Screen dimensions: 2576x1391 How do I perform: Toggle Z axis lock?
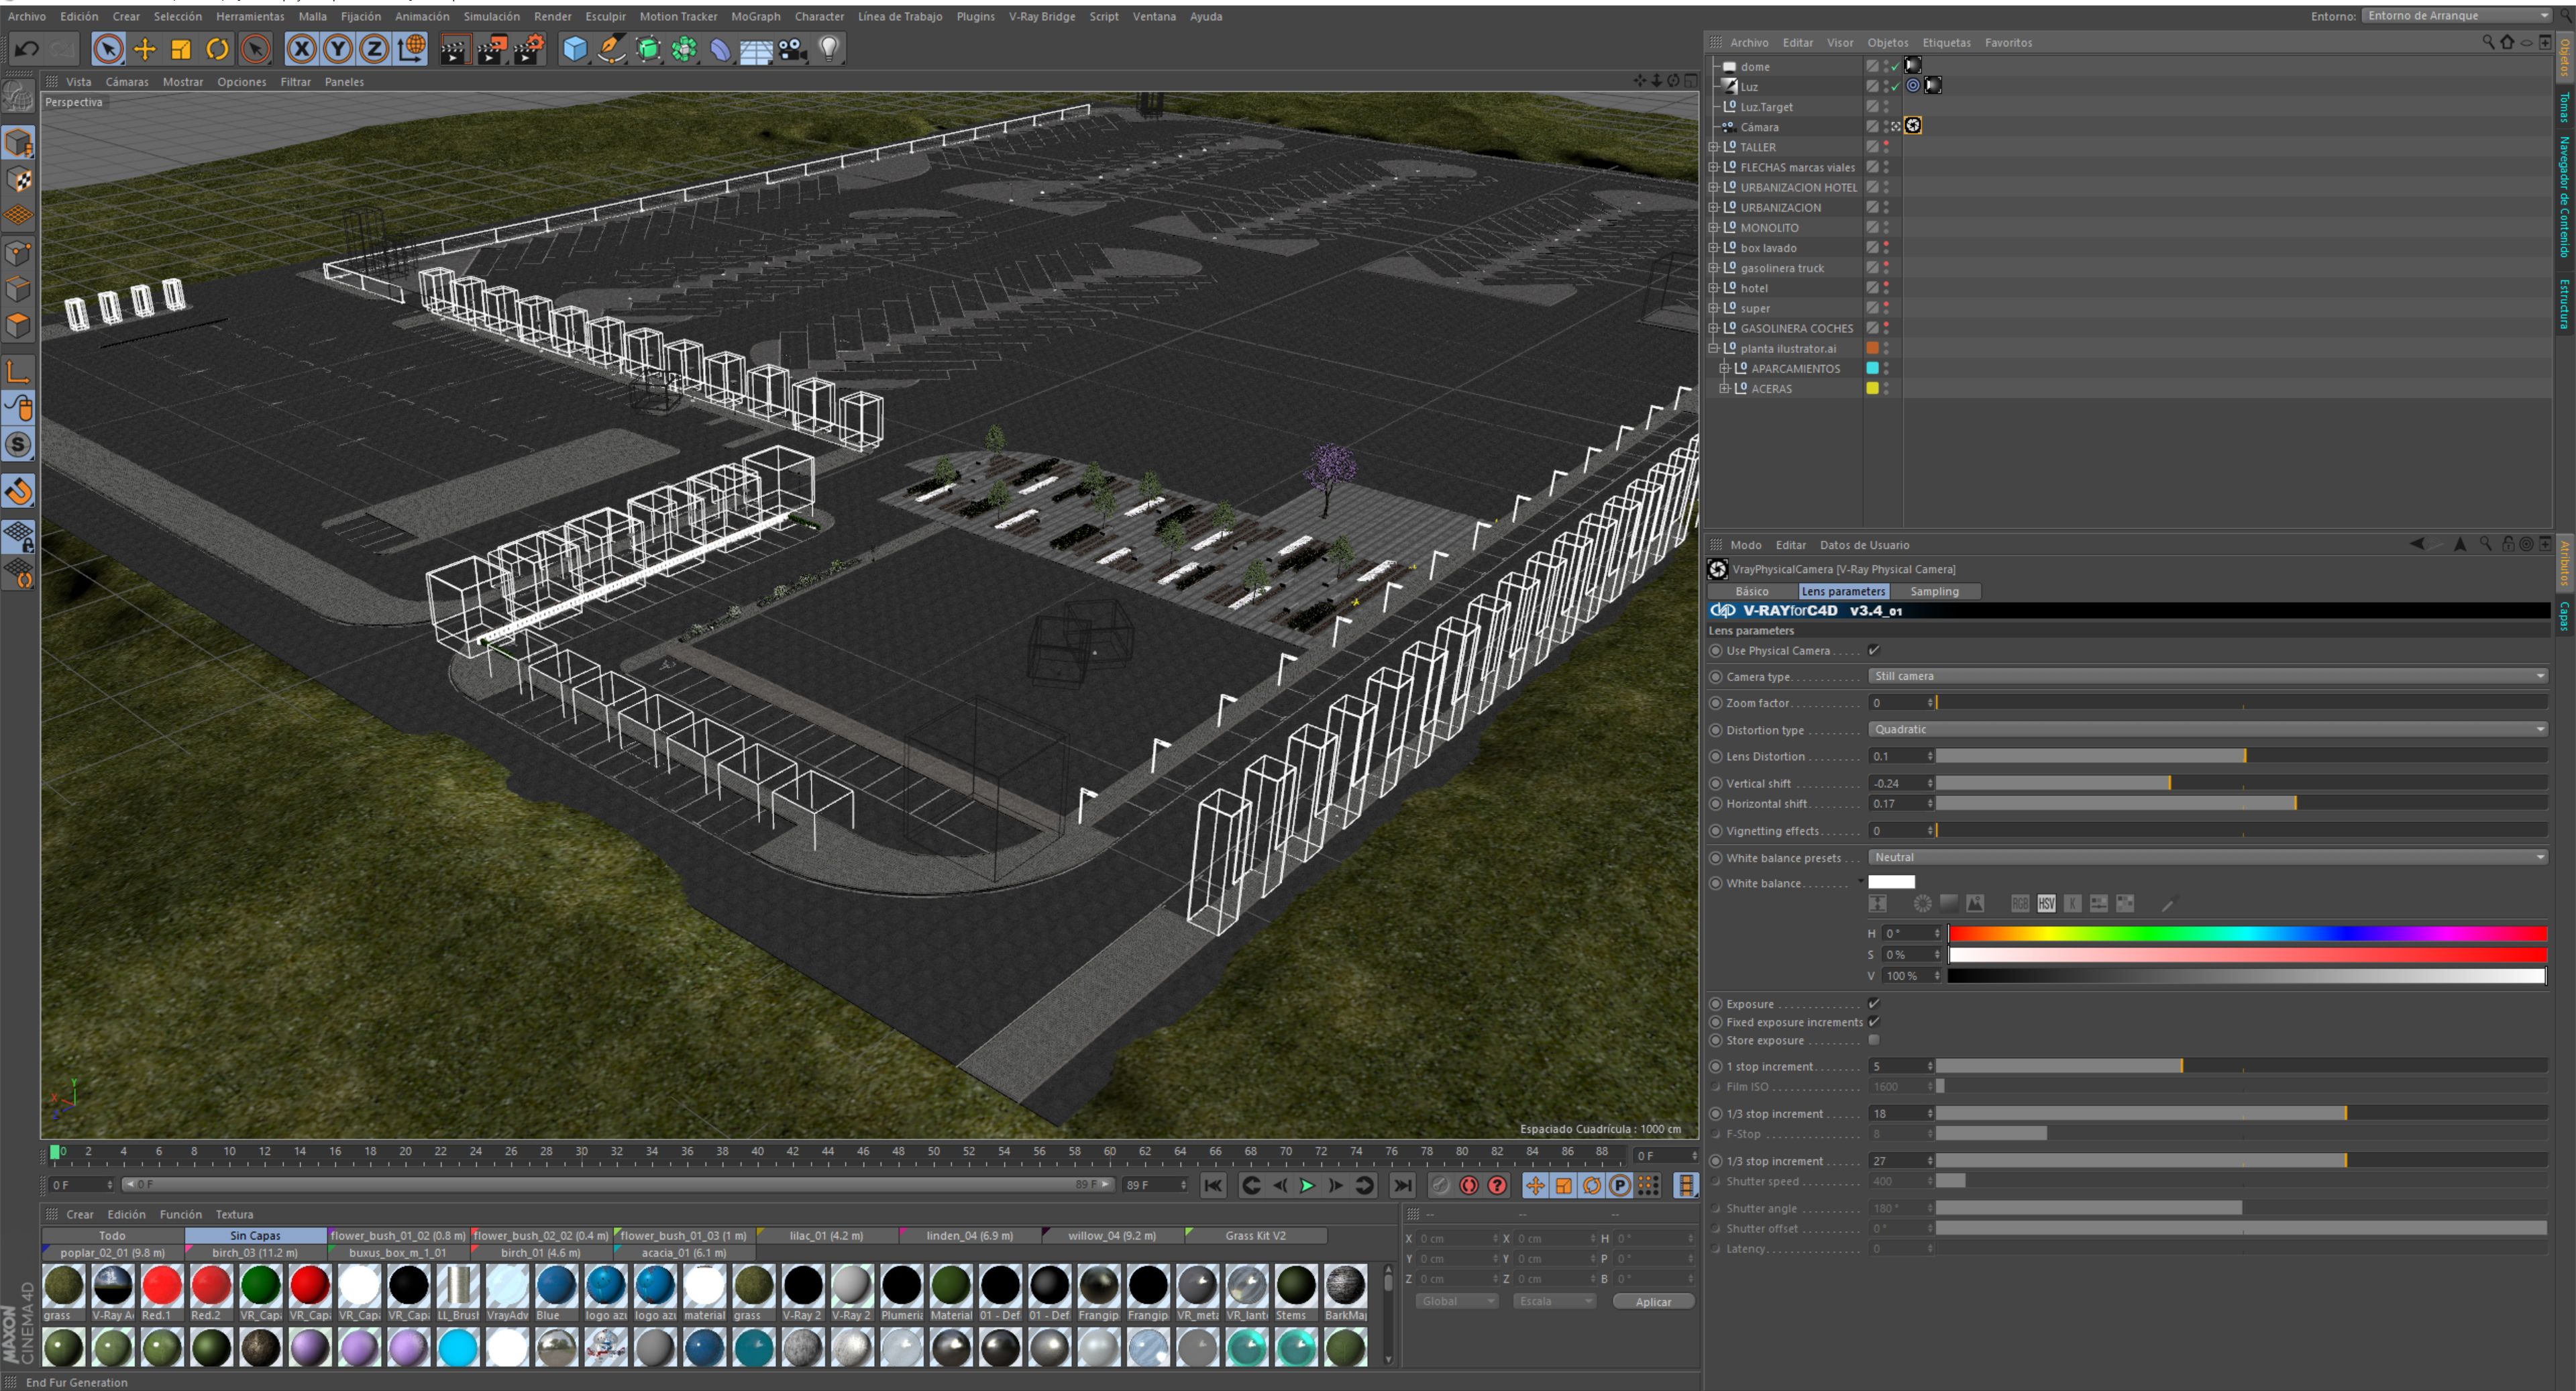(374, 48)
